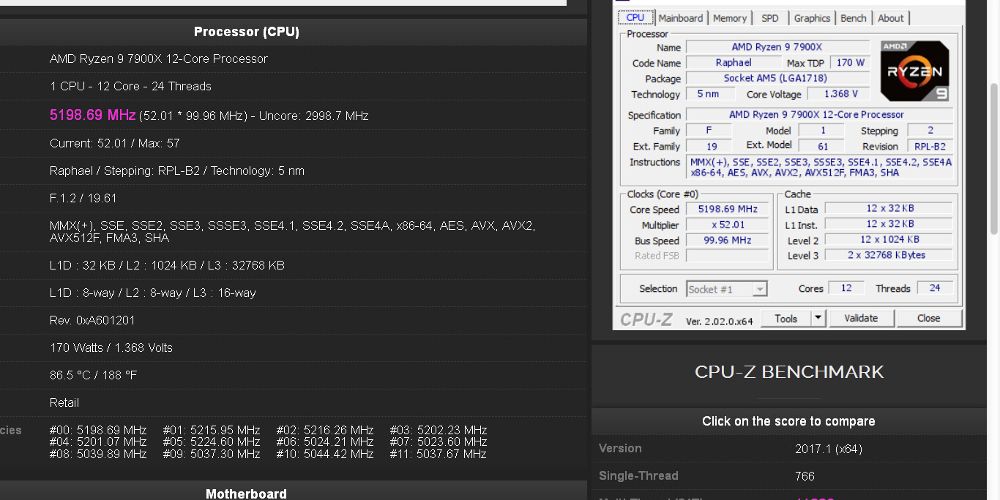Click the L1 Data value 12 x 32 KB
Image resolution: width=1000 pixels, height=500 pixels.
pos(889,208)
